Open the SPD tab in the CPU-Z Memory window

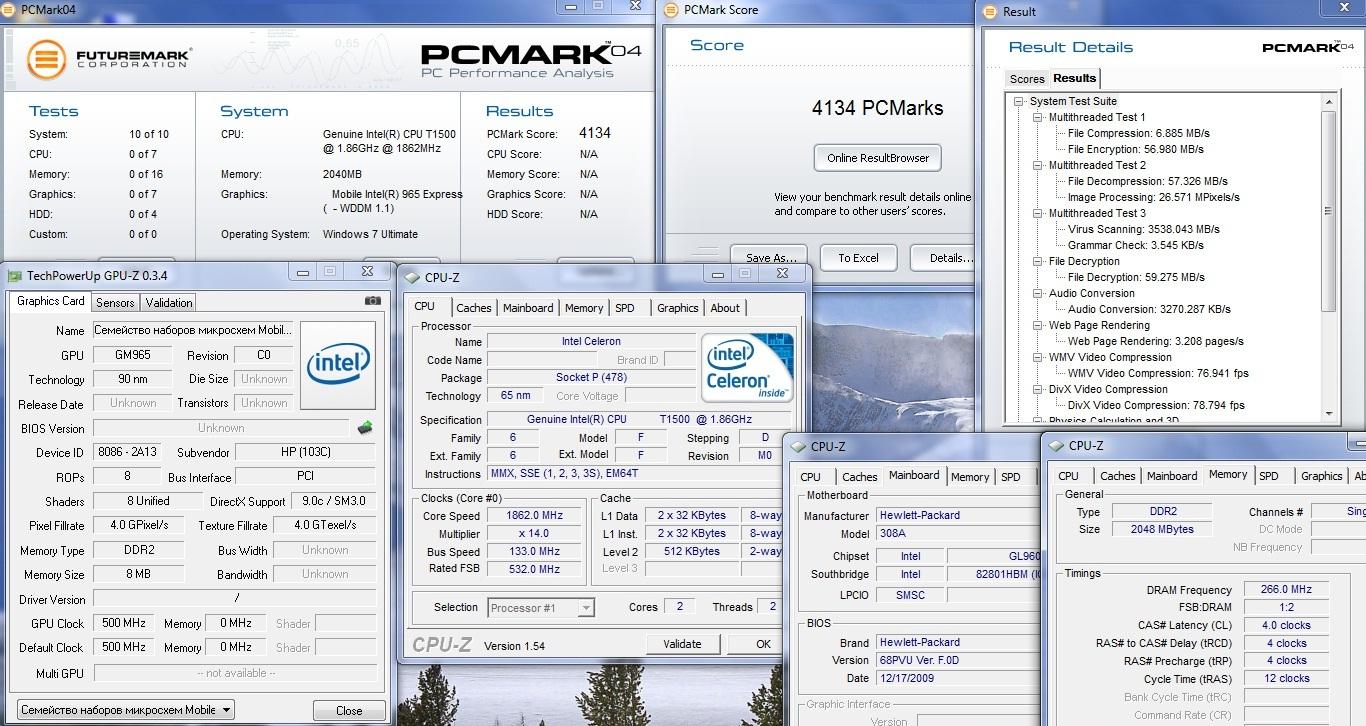(1269, 476)
